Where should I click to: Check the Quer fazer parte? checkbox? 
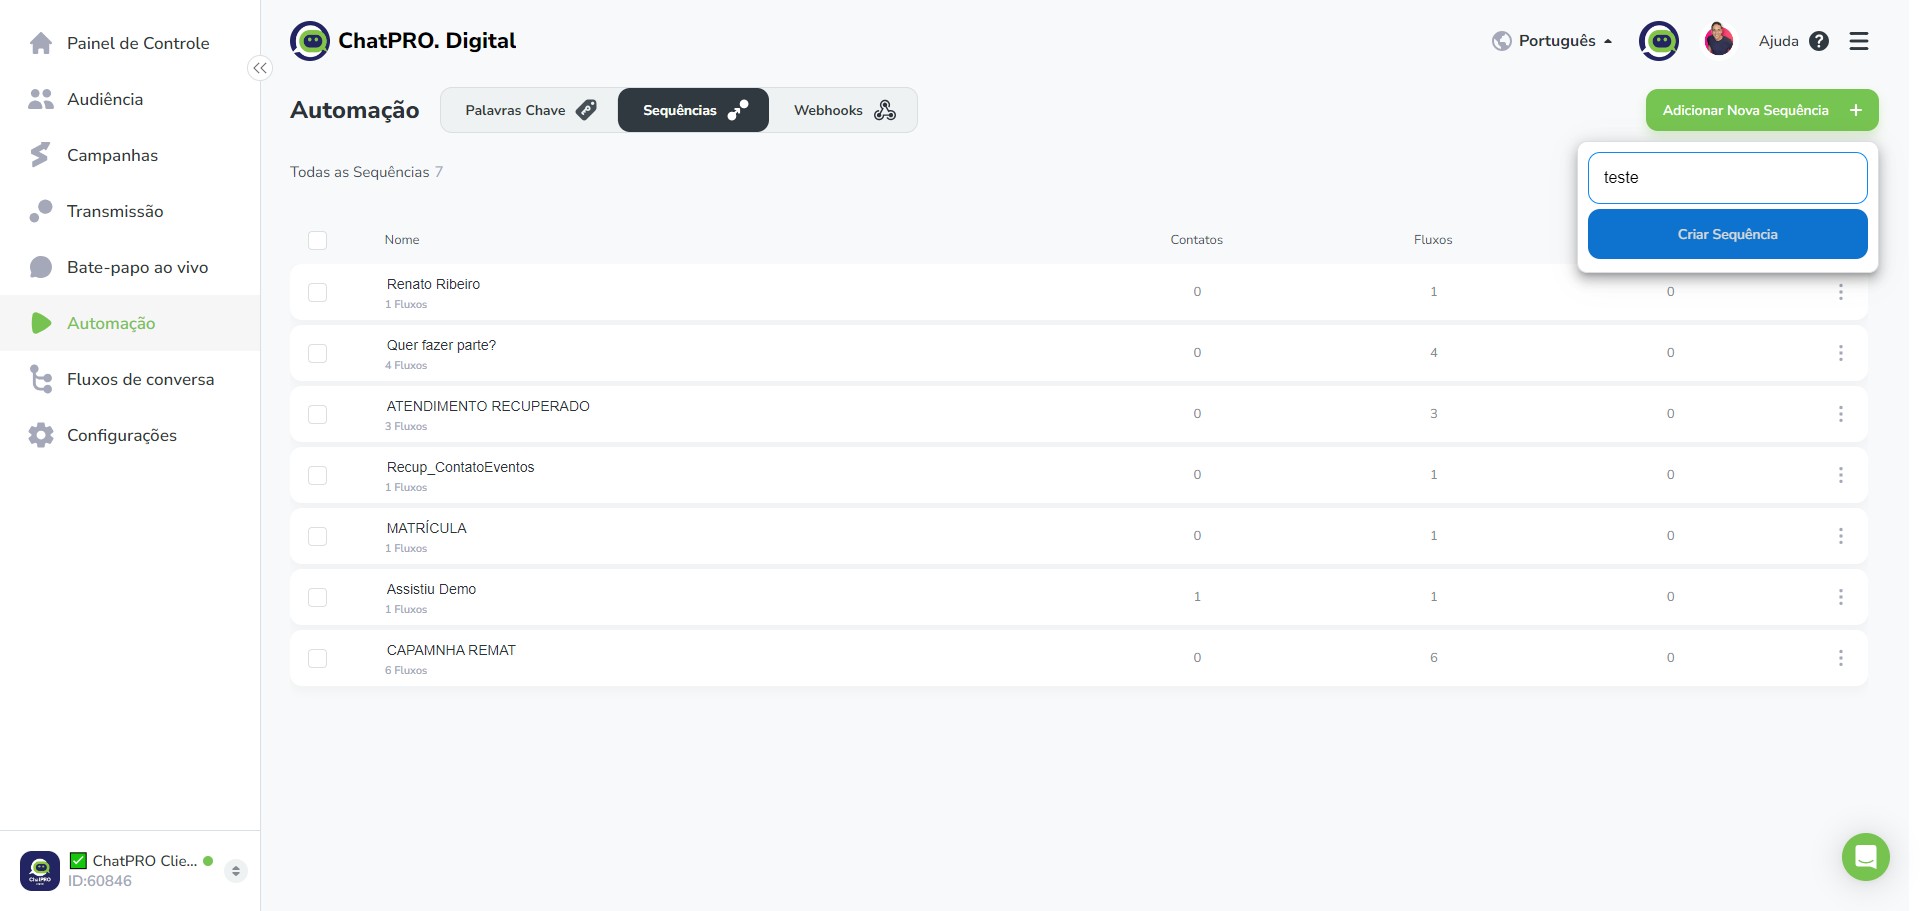click(x=318, y=353)
